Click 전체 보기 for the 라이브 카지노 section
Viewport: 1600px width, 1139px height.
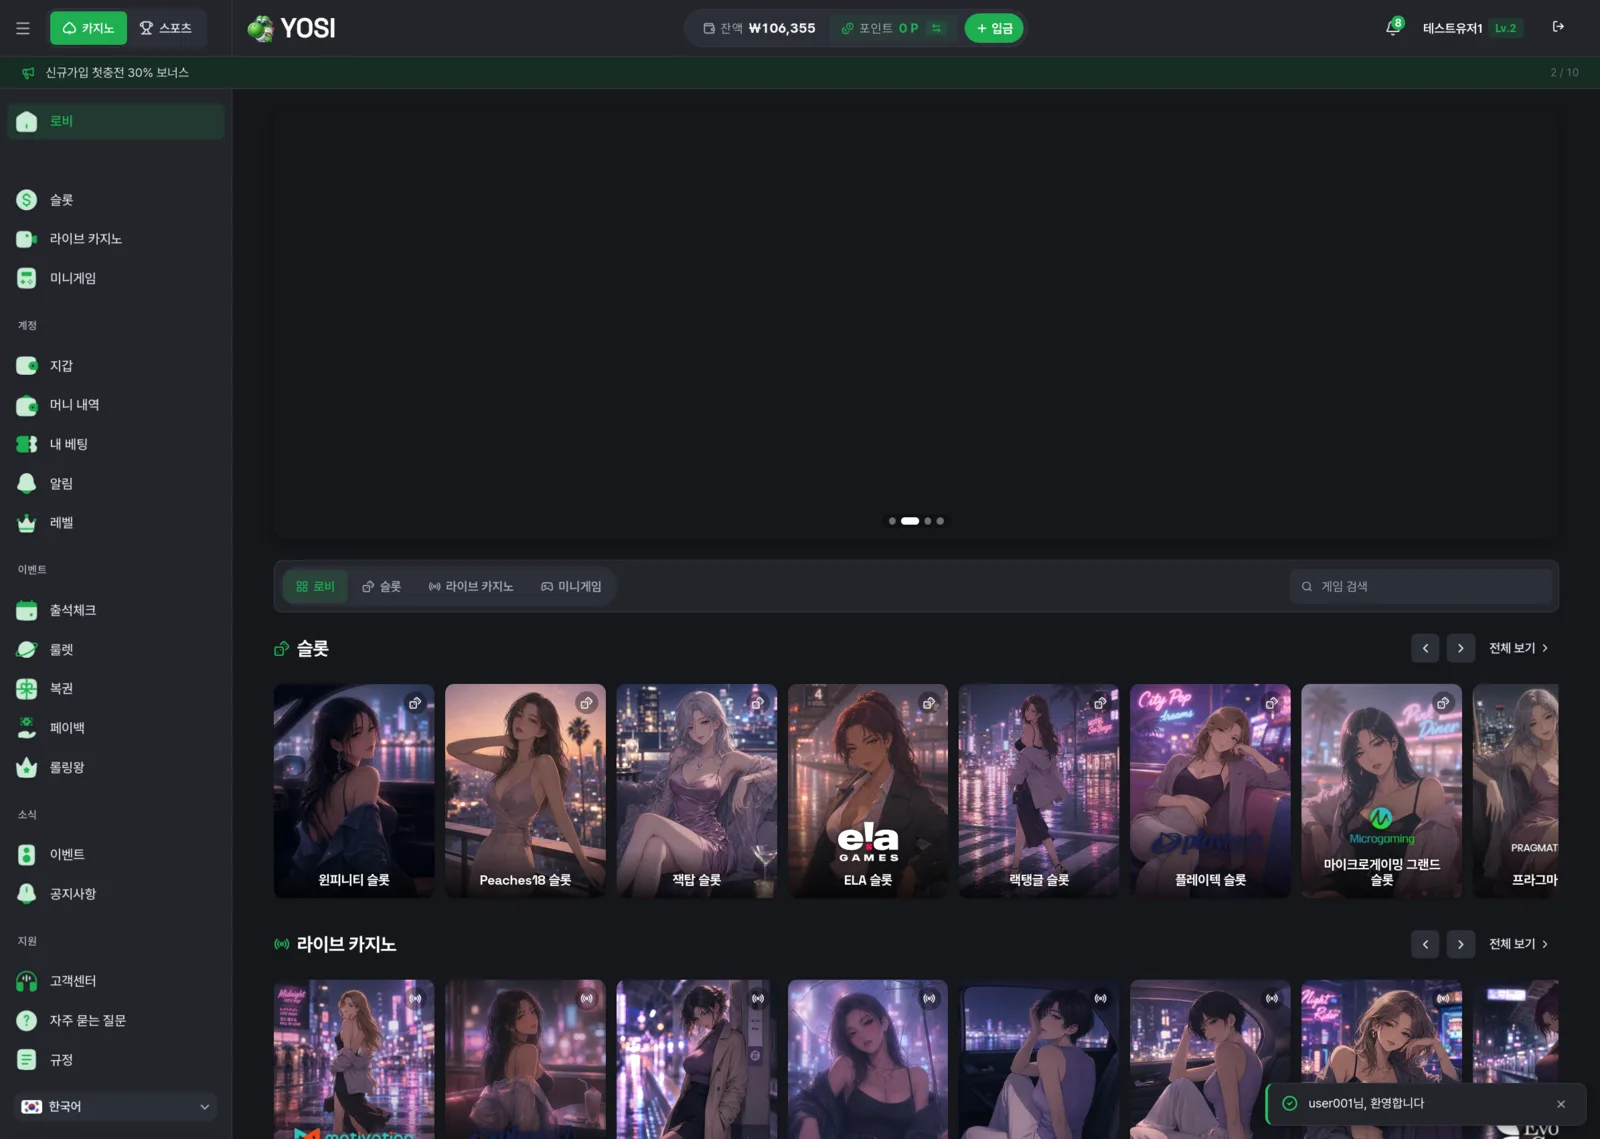1518,944
